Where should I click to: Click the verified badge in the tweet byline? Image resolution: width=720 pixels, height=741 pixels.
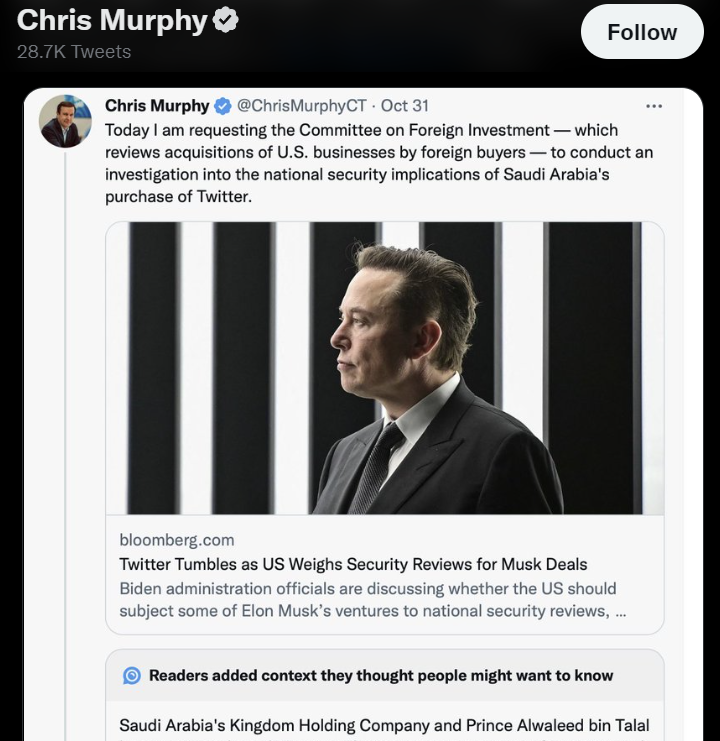224,106
